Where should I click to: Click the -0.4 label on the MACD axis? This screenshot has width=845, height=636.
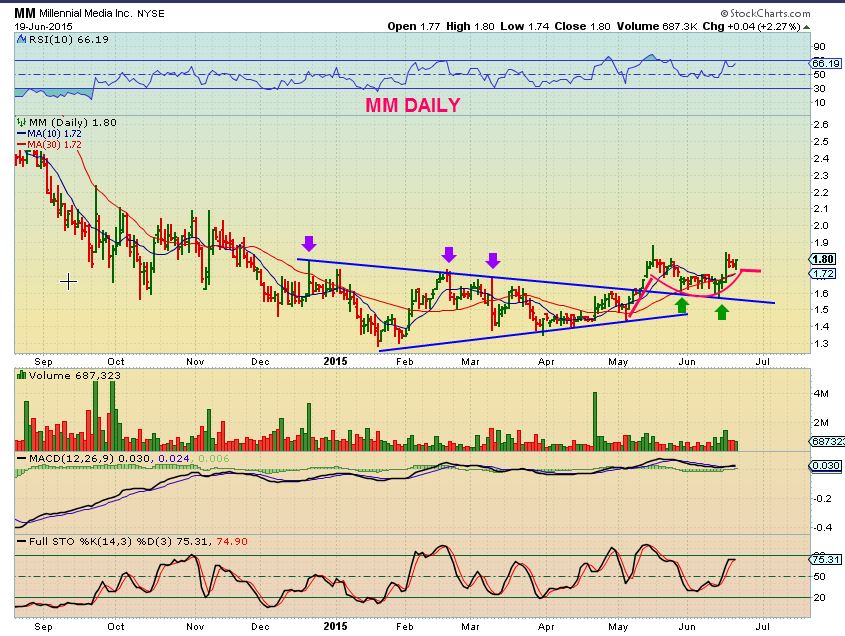tap(822, 528)
